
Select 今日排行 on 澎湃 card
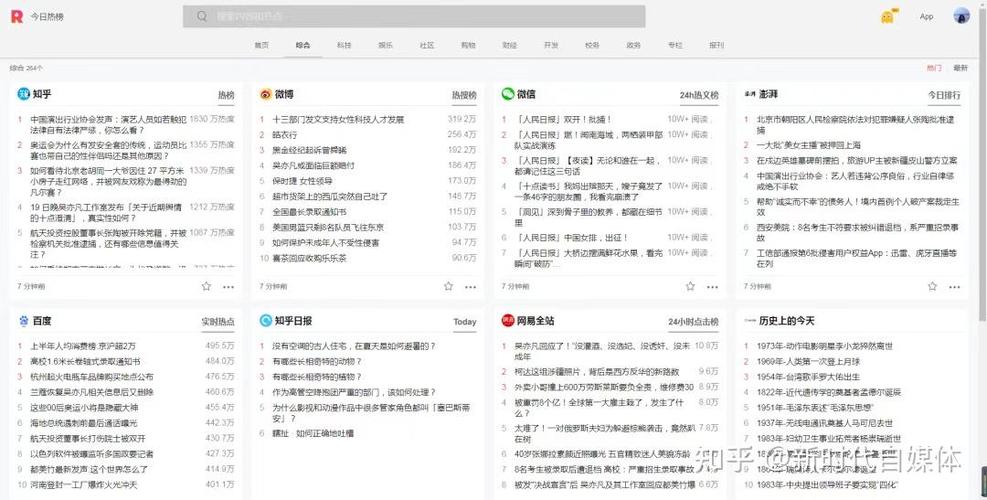coord(944,95)
